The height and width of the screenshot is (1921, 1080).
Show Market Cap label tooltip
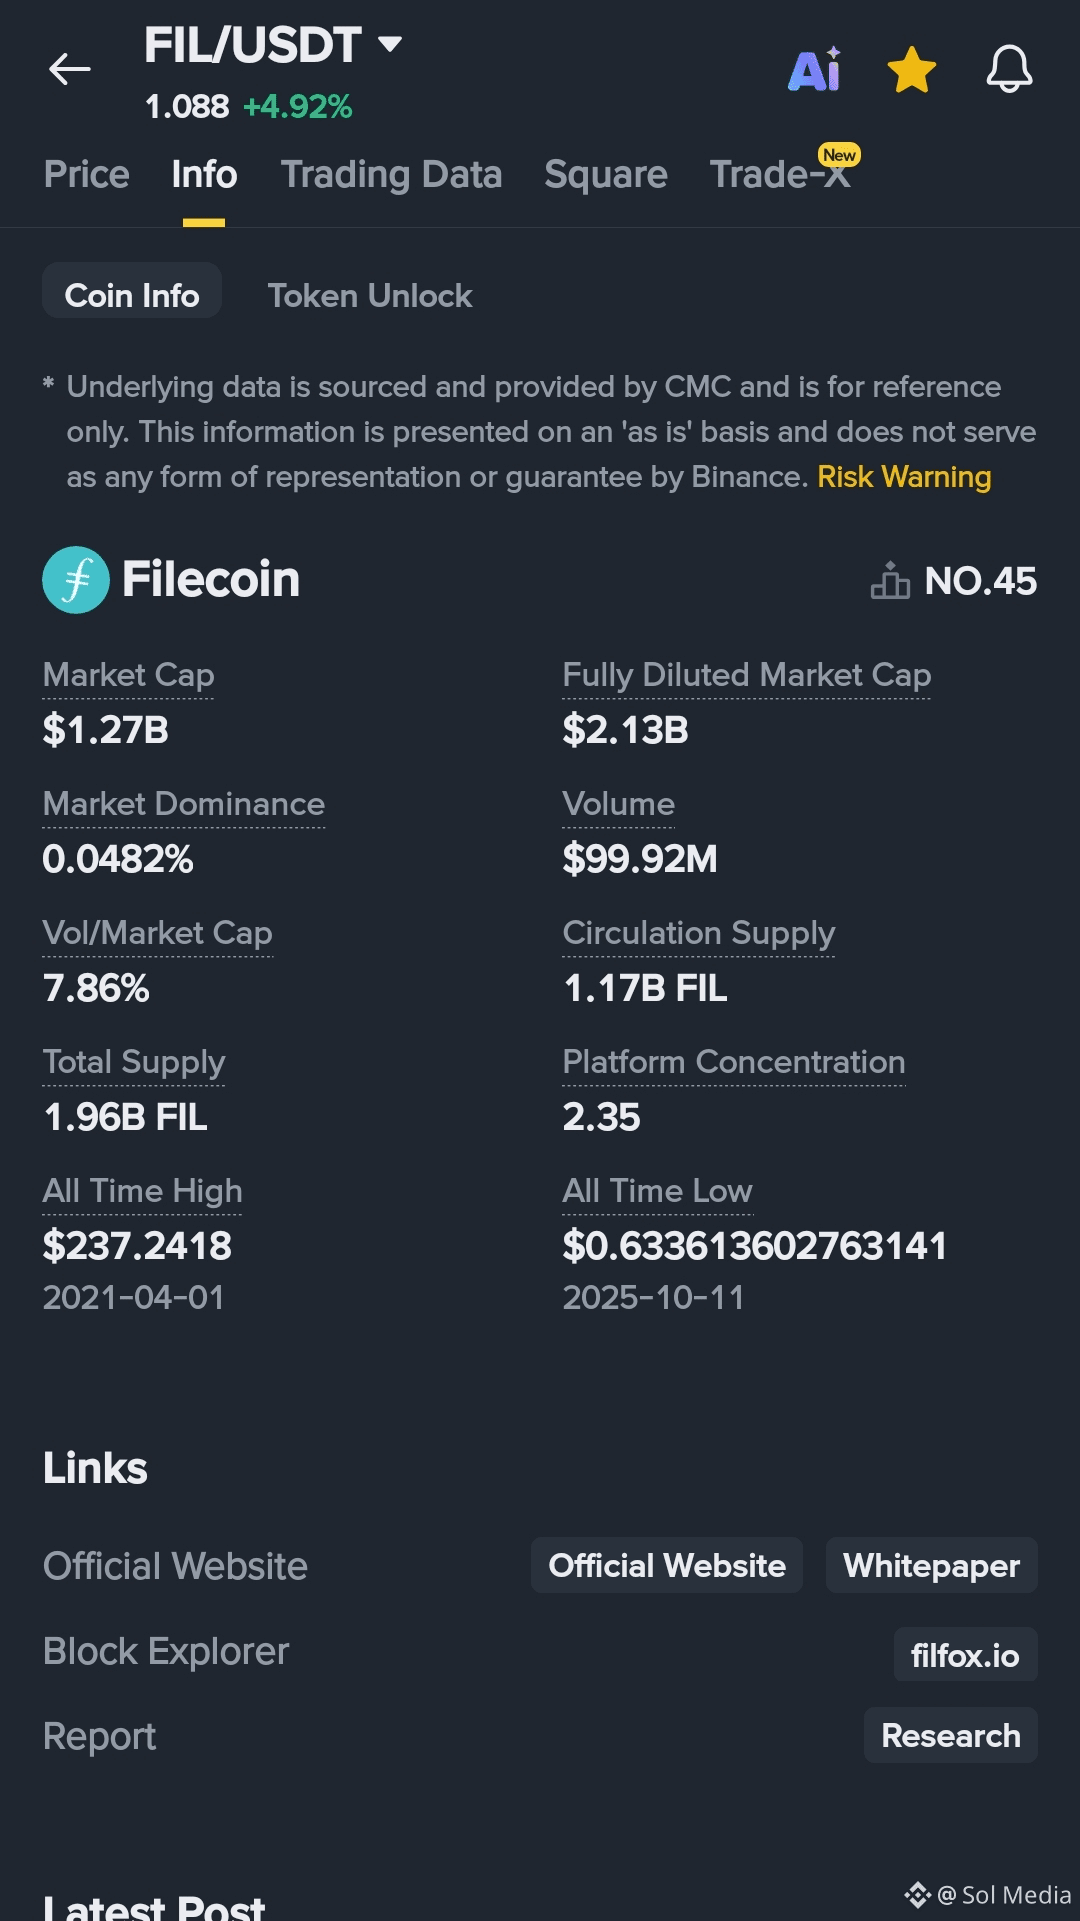tap(128, 675)
